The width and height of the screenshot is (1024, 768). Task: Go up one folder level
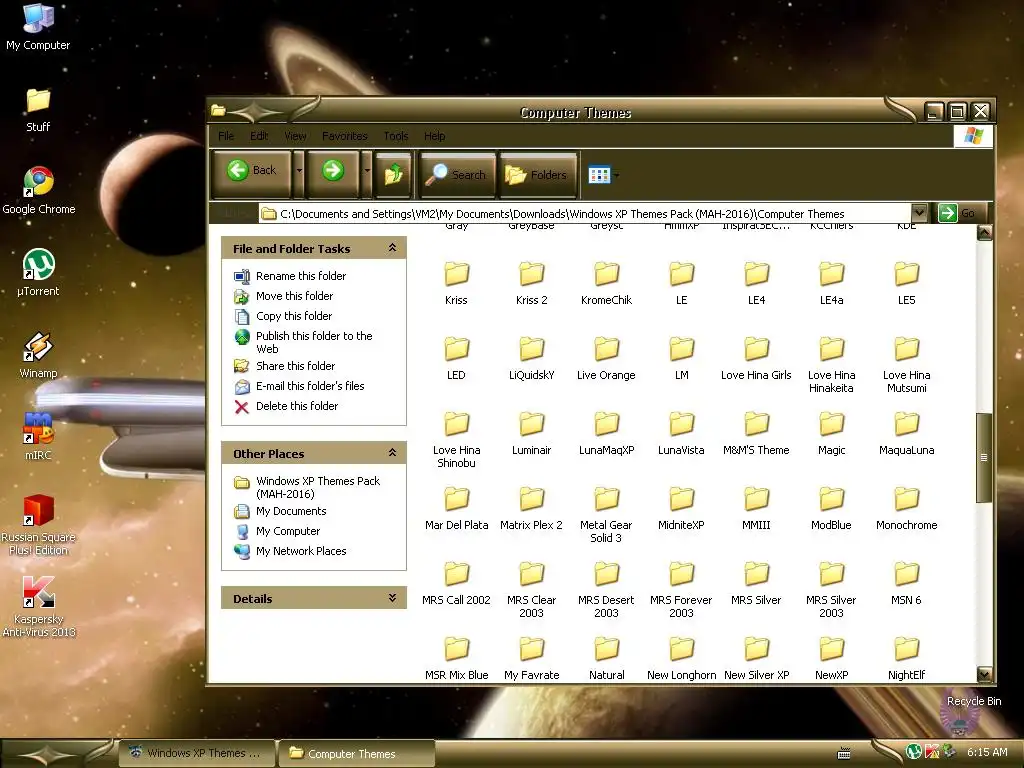(394, 174)
